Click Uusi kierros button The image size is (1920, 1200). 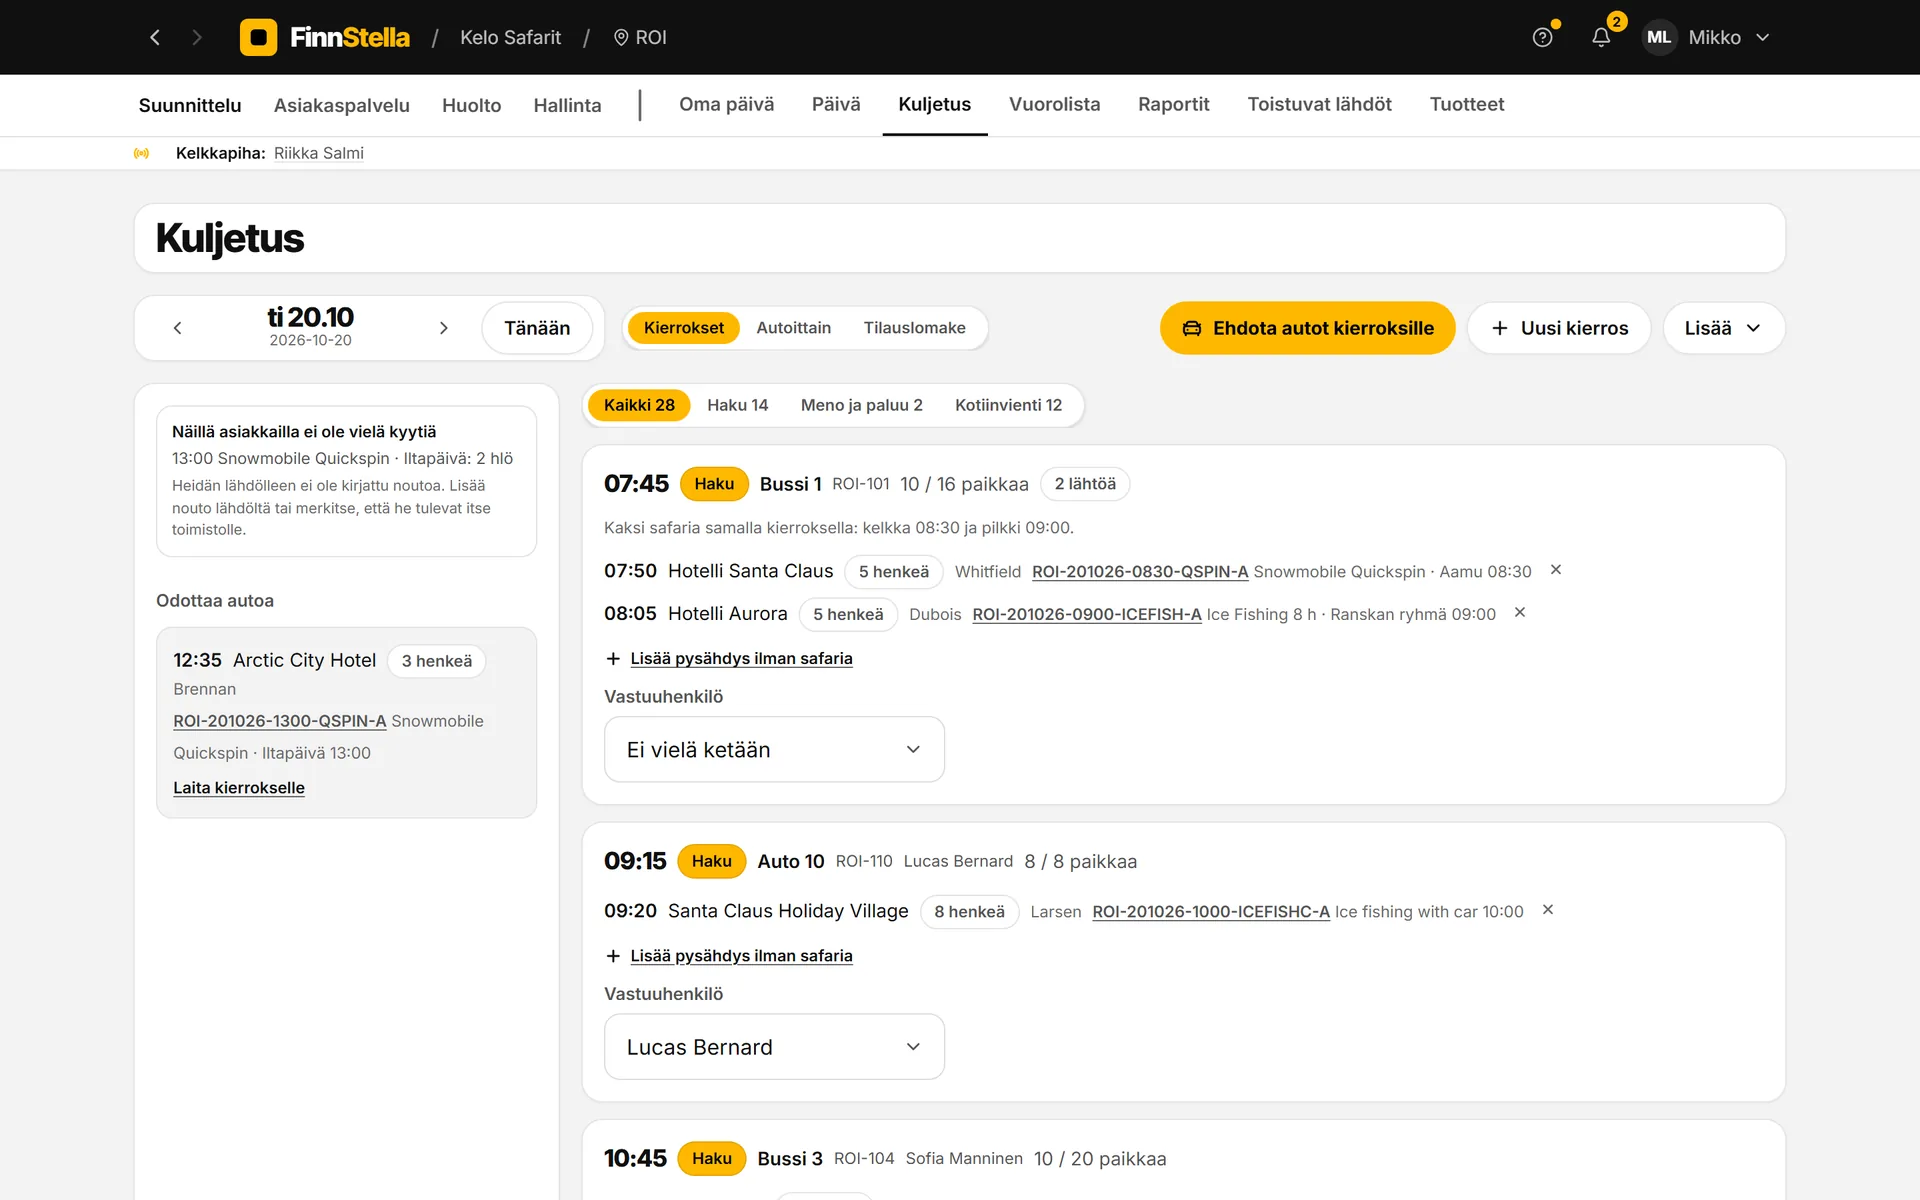pos(1559,328)
